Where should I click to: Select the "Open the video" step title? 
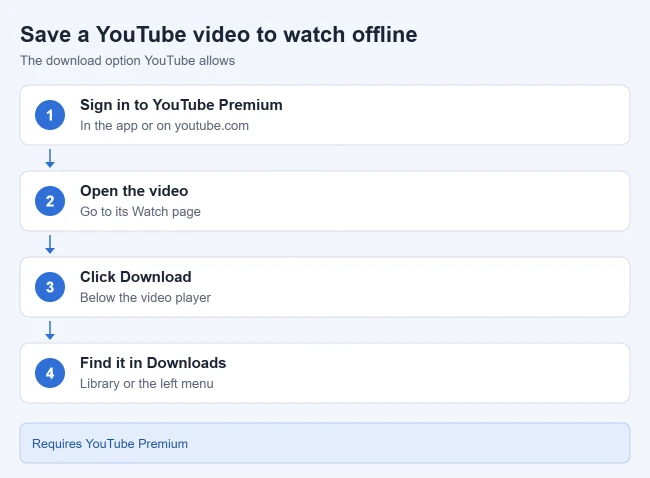point(134,191)
